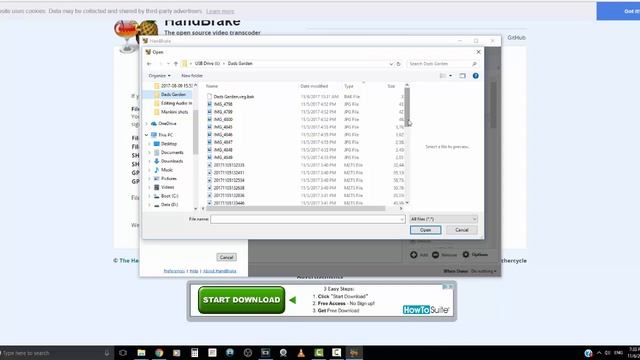Close the Start Download advertisement

pos(450,287)
